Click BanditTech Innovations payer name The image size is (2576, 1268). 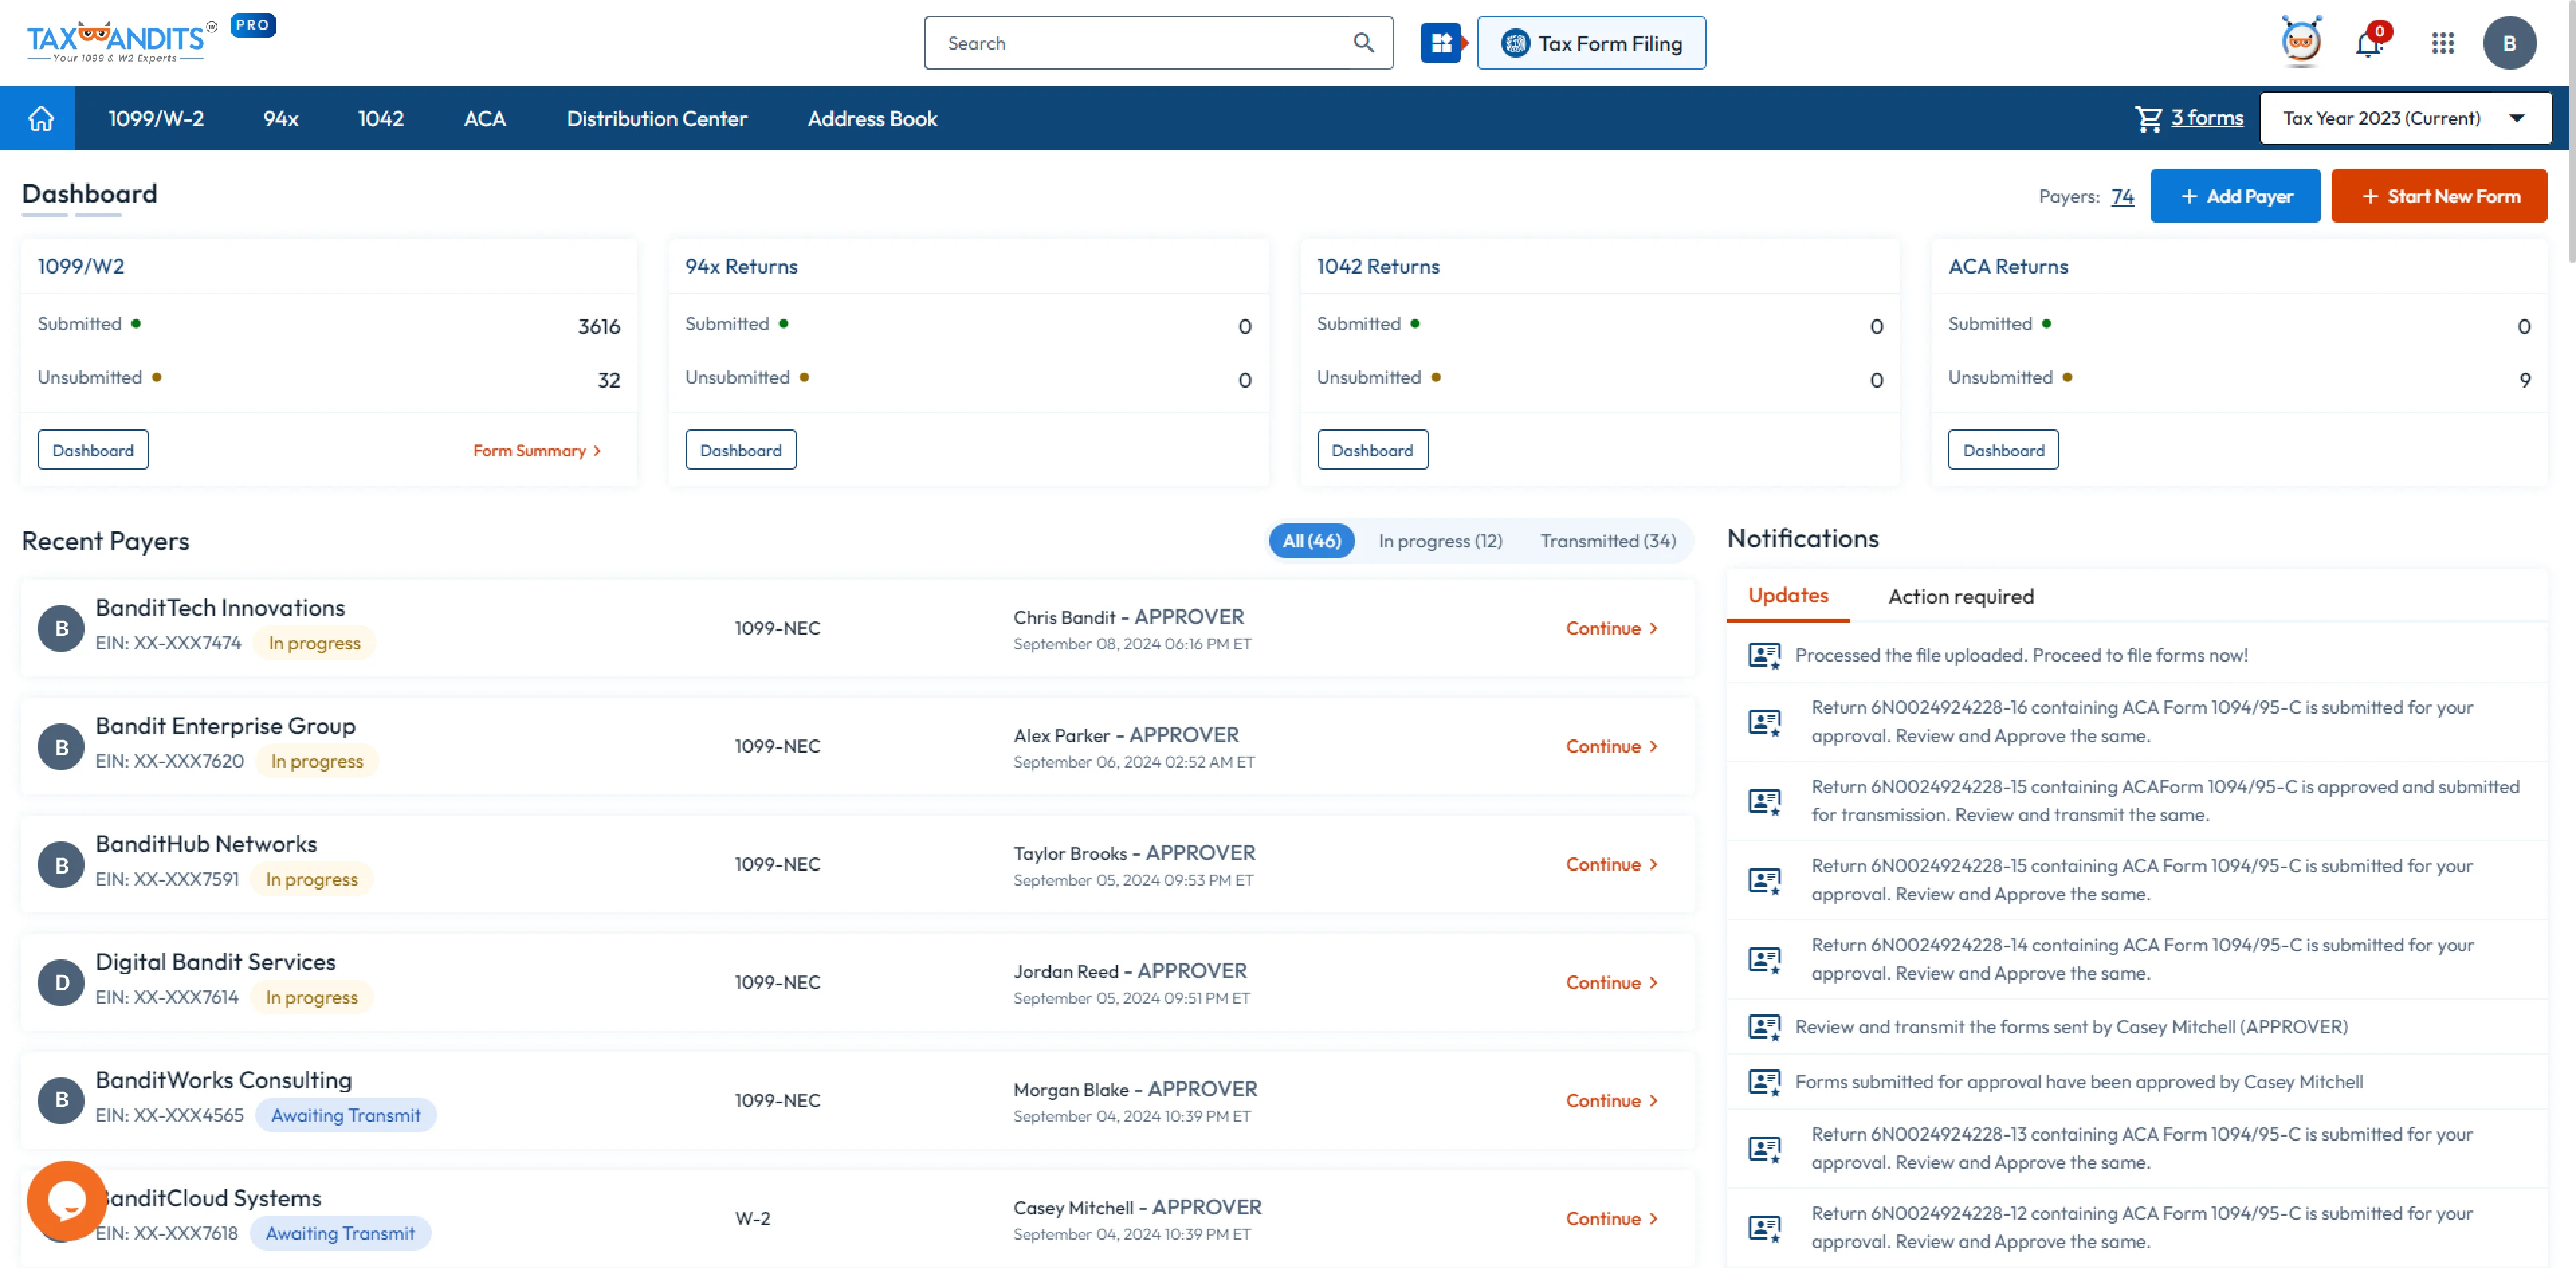(x=220, y=608)
